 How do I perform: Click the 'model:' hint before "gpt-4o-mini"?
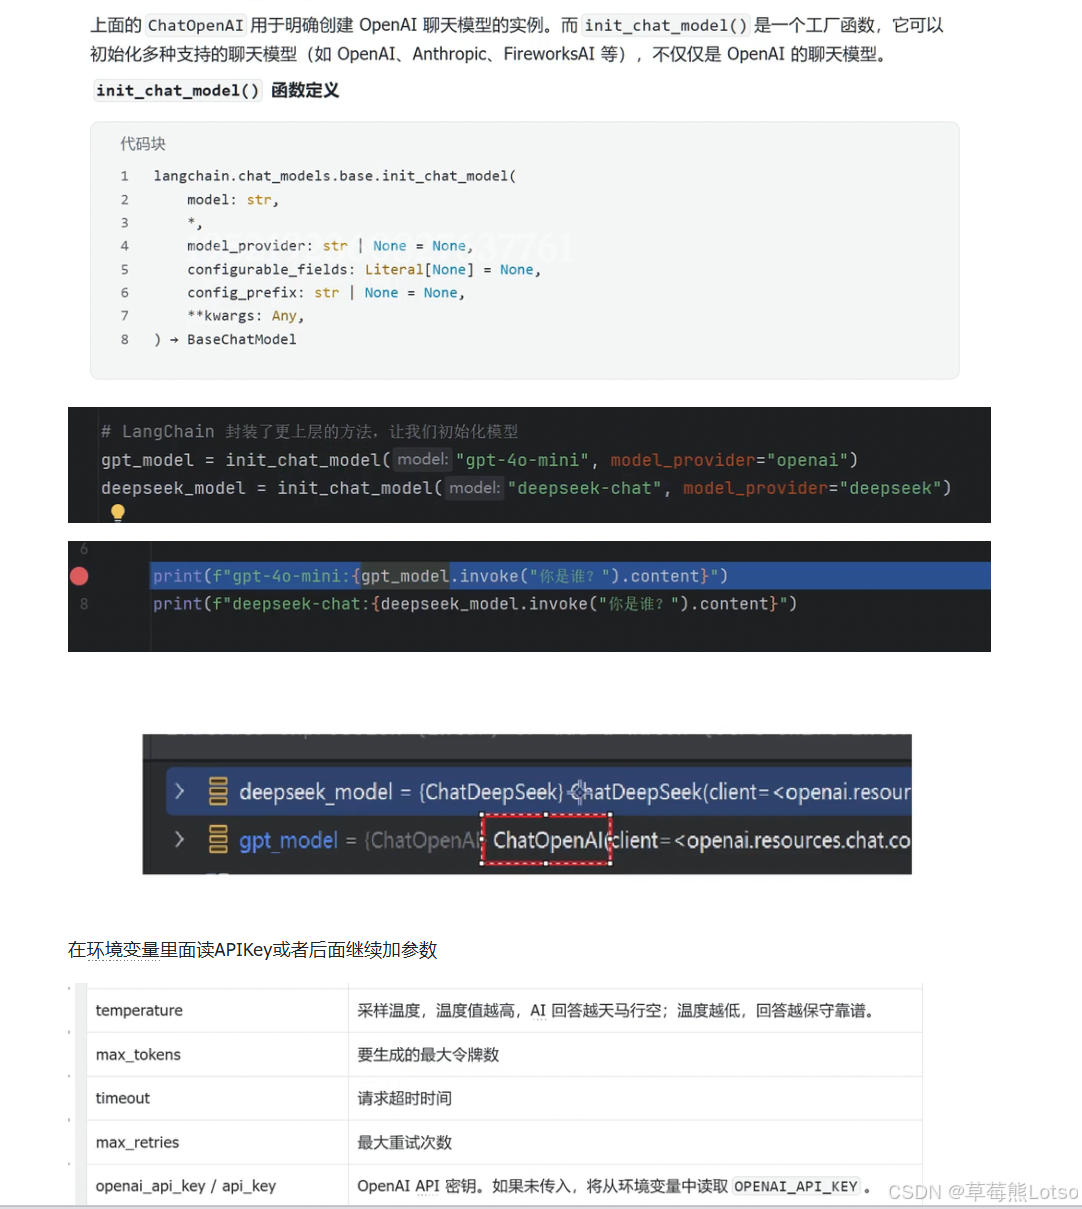[423, 460]
